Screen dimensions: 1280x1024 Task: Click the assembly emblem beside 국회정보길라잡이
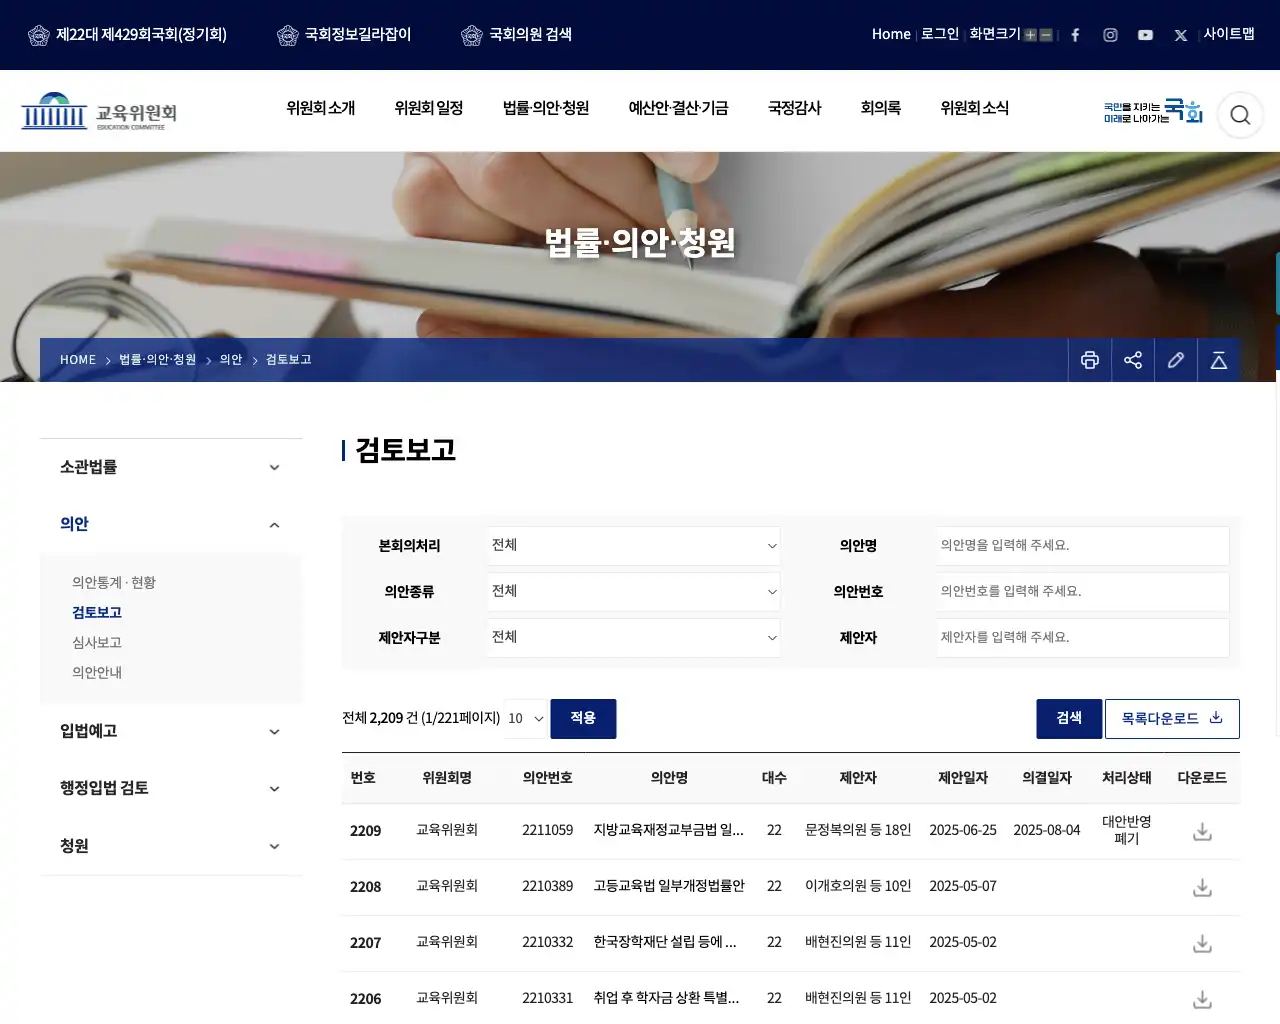point(287,35)
